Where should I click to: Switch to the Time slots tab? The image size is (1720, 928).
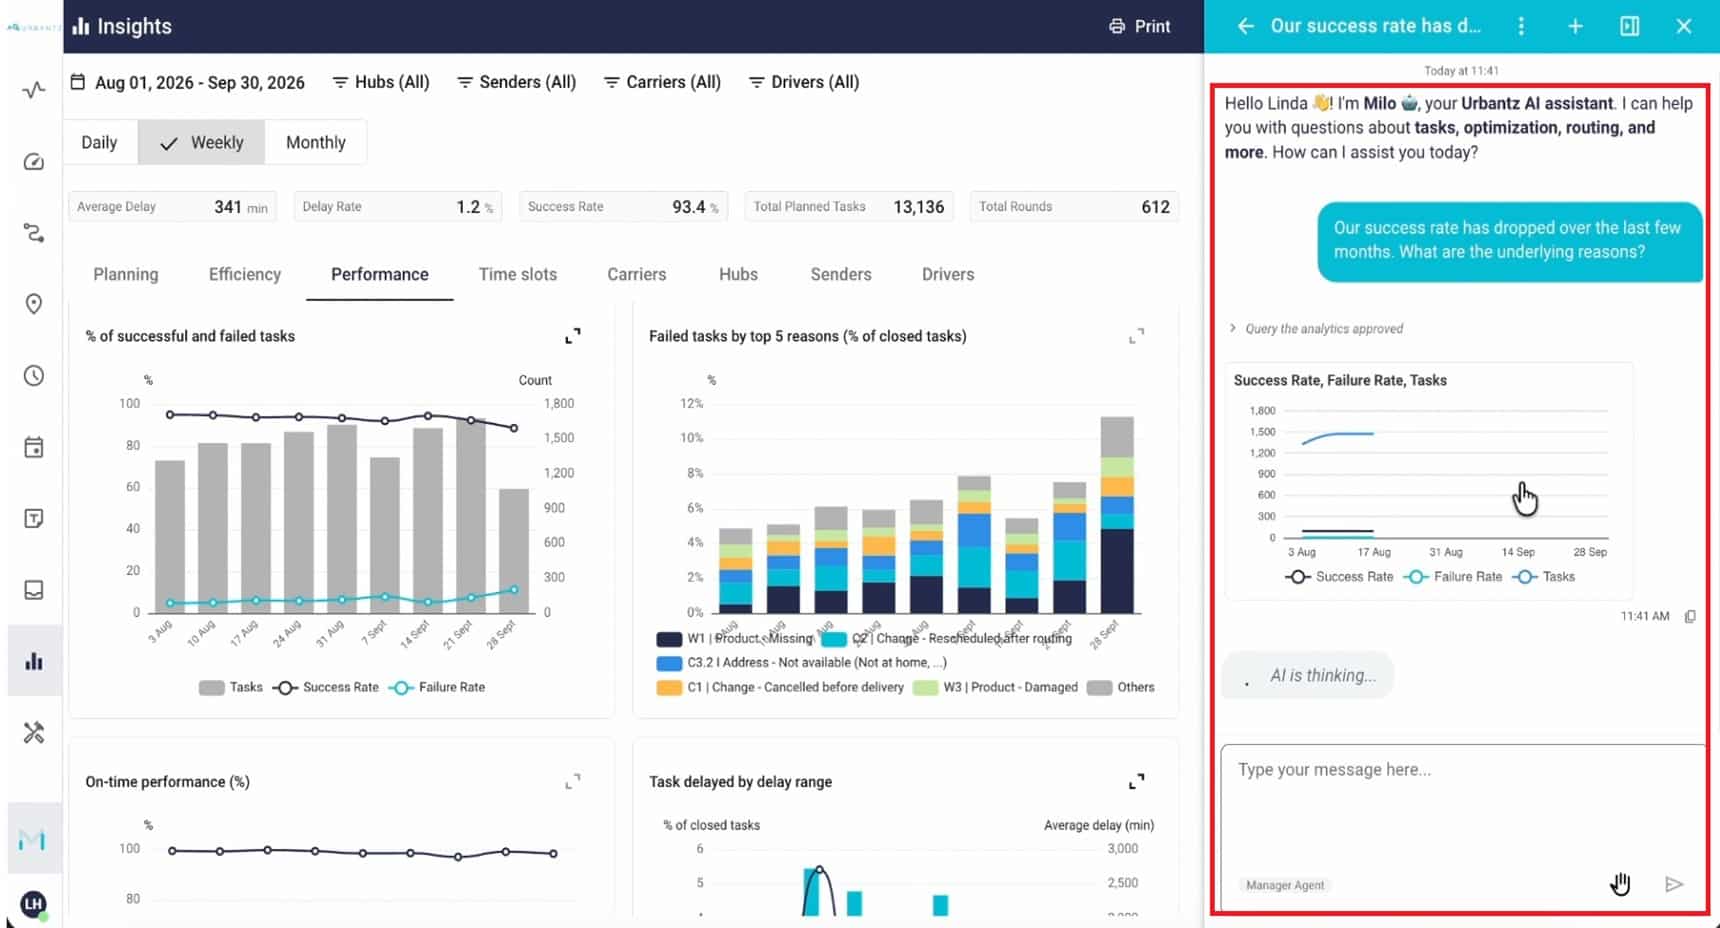(x=518, y=274)
